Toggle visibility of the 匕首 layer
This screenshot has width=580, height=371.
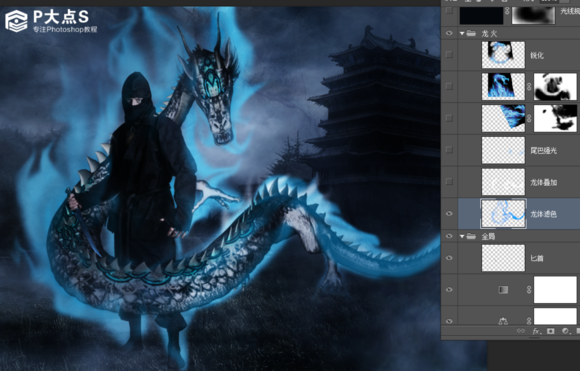point(449,258)
